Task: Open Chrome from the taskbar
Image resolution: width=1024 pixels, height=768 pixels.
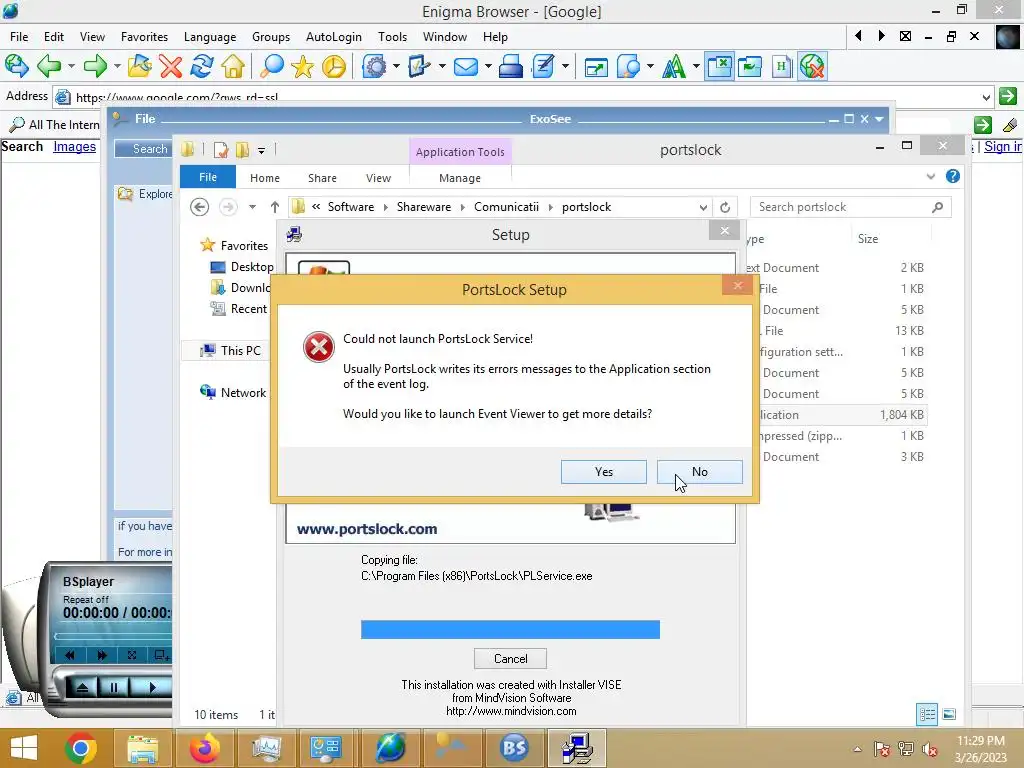Action: [81, 748]
